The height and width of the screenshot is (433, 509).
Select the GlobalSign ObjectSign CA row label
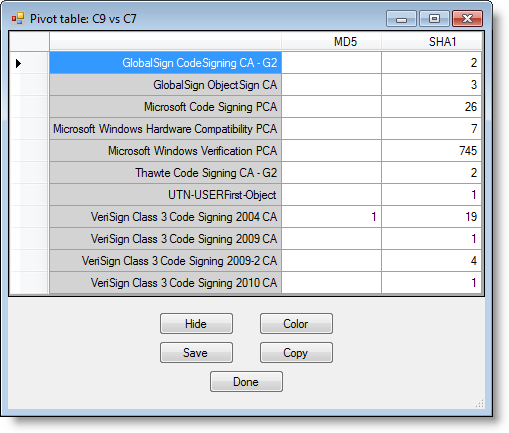tap(166, 85)
